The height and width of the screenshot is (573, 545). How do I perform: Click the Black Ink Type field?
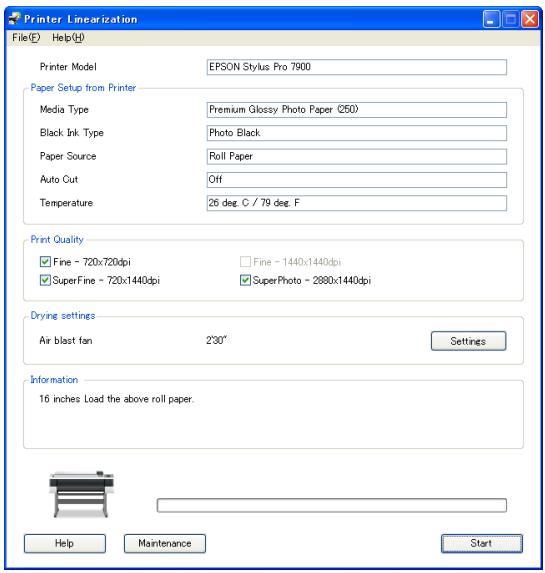[356, 133]
